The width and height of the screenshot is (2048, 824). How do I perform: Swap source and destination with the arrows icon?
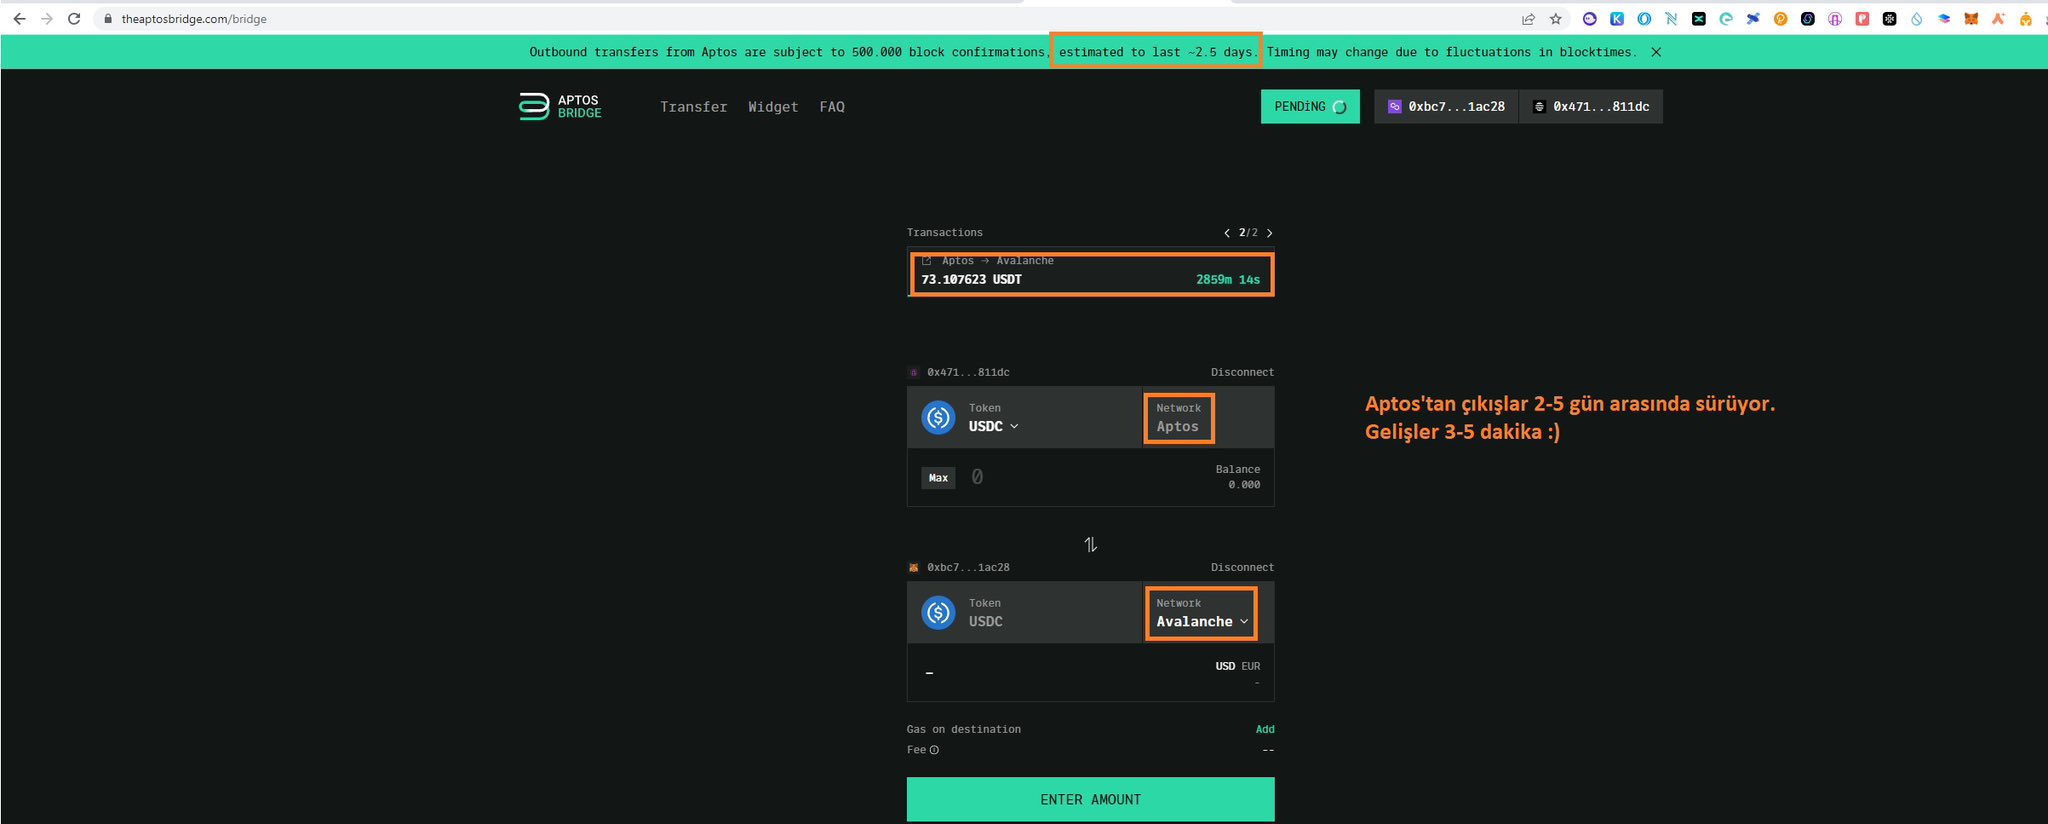[1090, 545]
